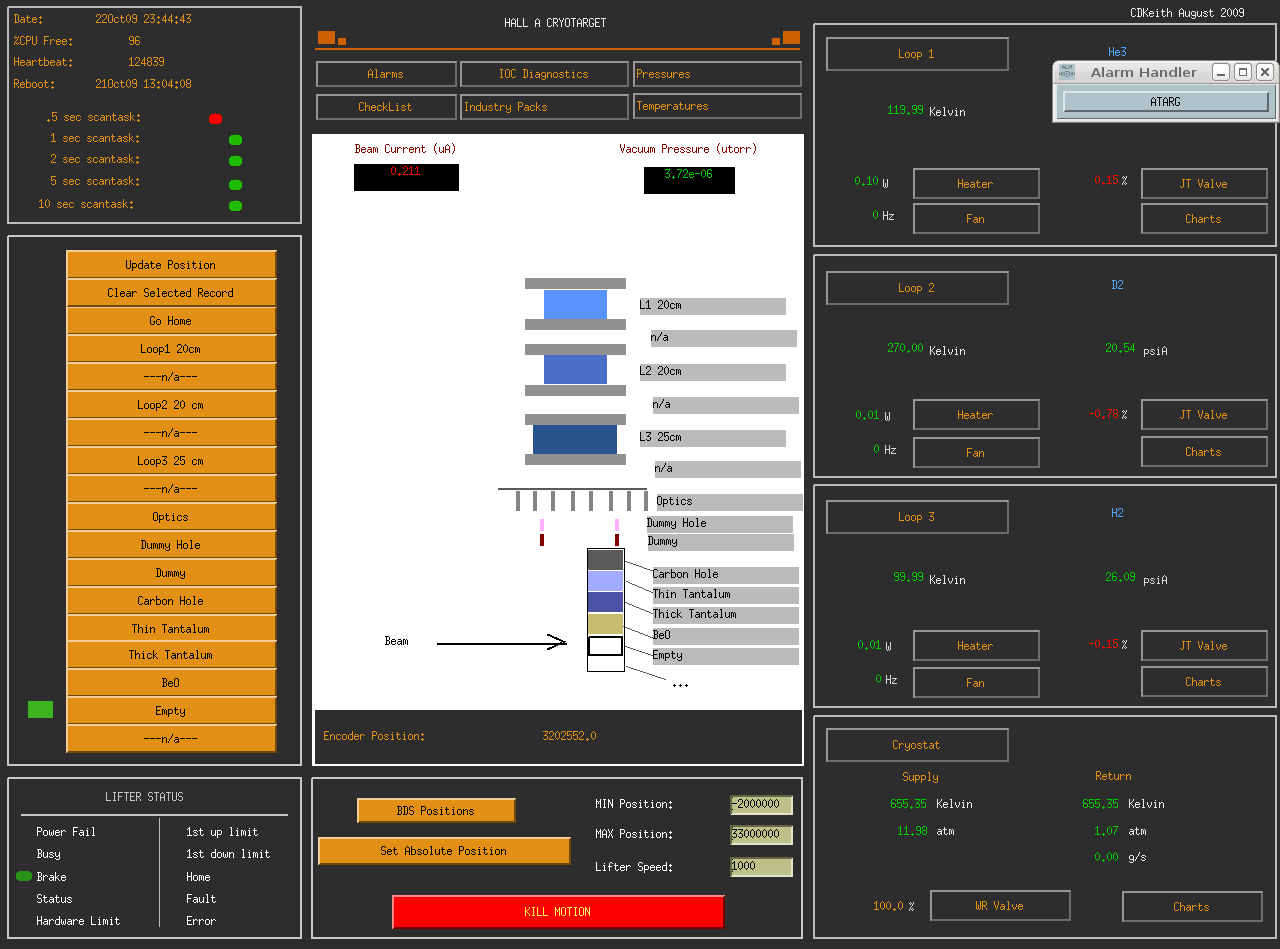Viewport: 1280px width, 949px height.
Task: Open Loop 3 Charts
Action: (x=1204, y=682)
